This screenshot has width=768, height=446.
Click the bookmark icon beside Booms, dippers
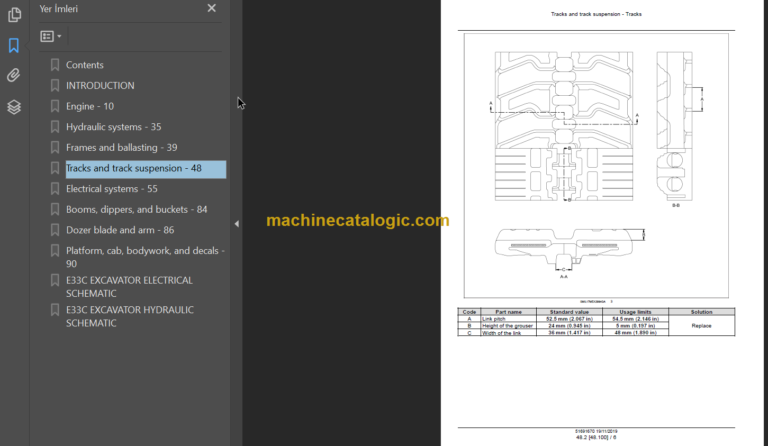(55, 209)
